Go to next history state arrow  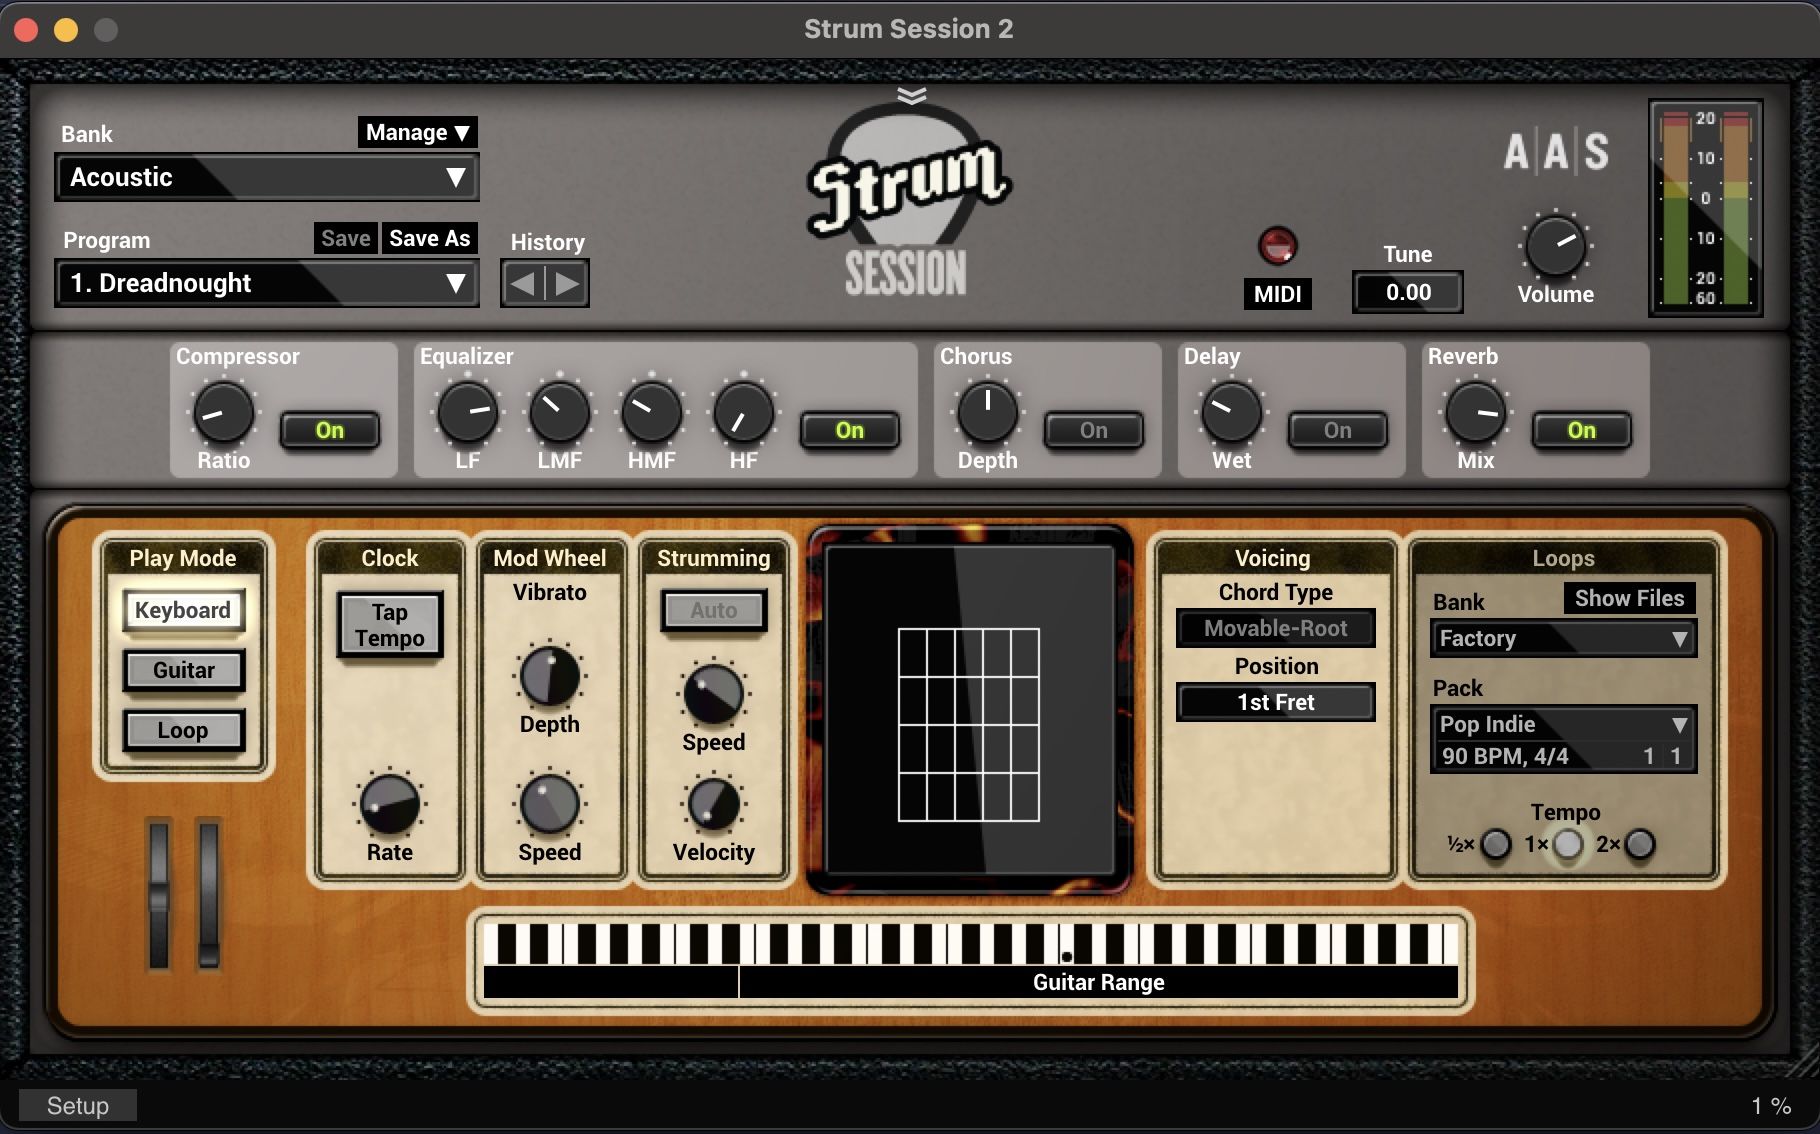567,284
